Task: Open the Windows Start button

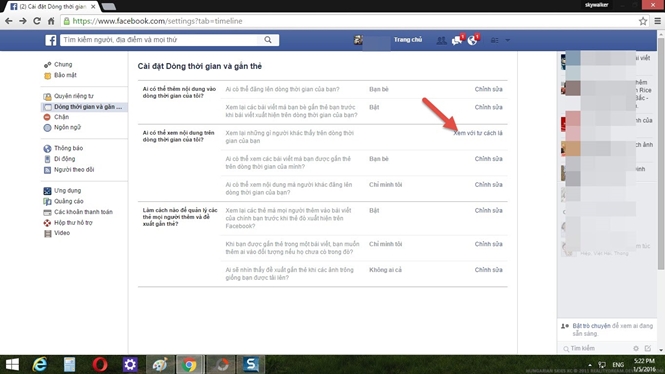Action: (12, 365)
